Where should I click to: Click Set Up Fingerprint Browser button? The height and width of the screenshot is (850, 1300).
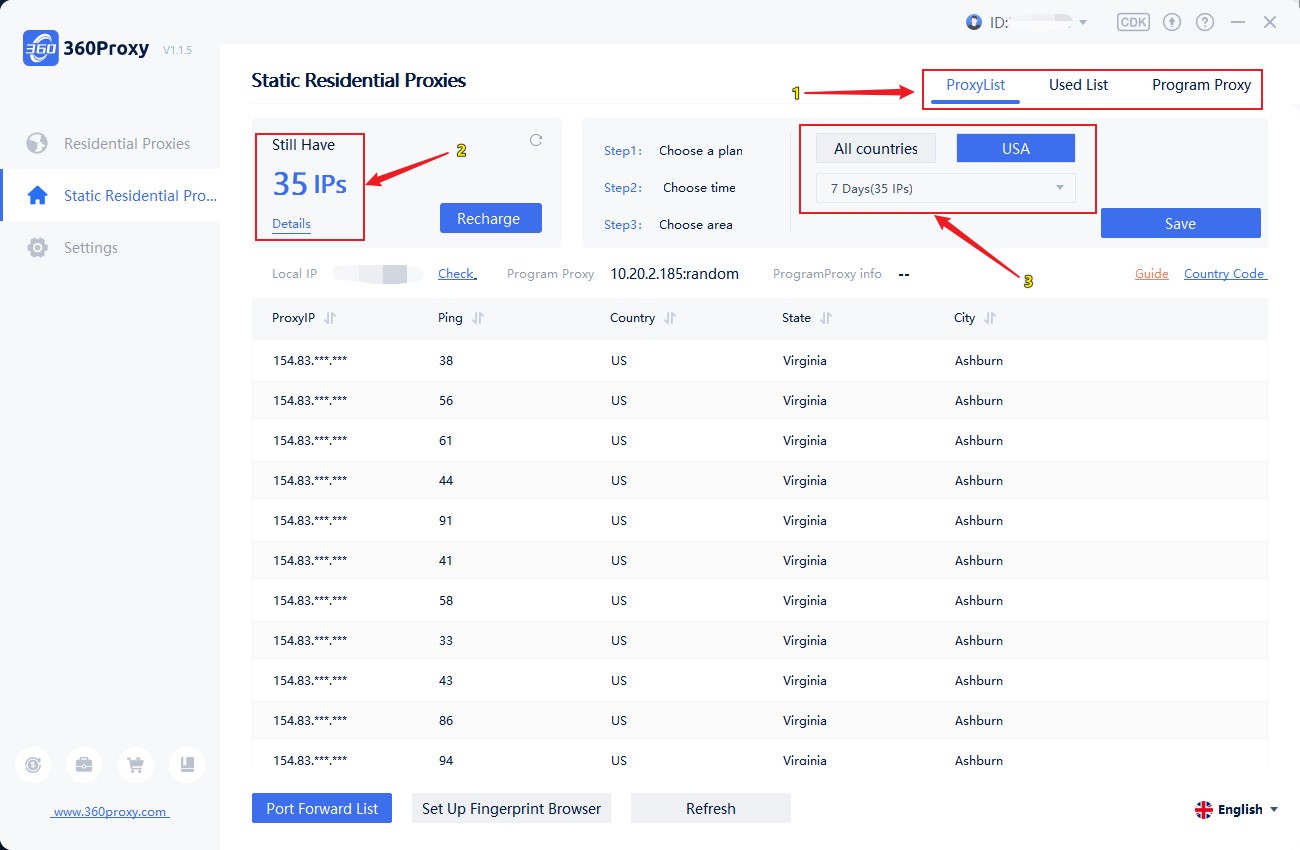(x=511, y=809)
